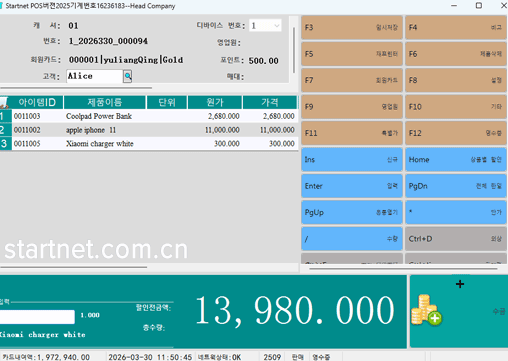Click the white barcode input box
508x361 pixels.
point(37,317)
